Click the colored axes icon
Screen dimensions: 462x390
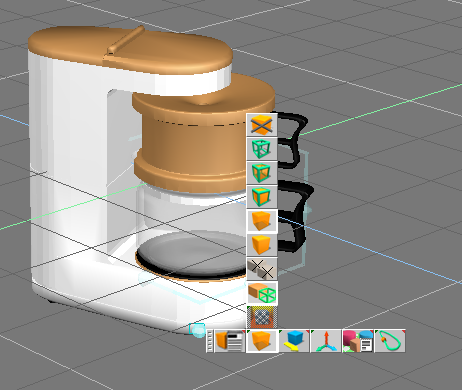(326, 341)
